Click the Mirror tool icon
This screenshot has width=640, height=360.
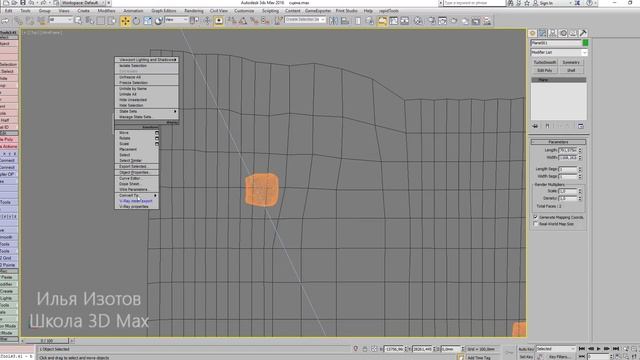tap(333, 21)
